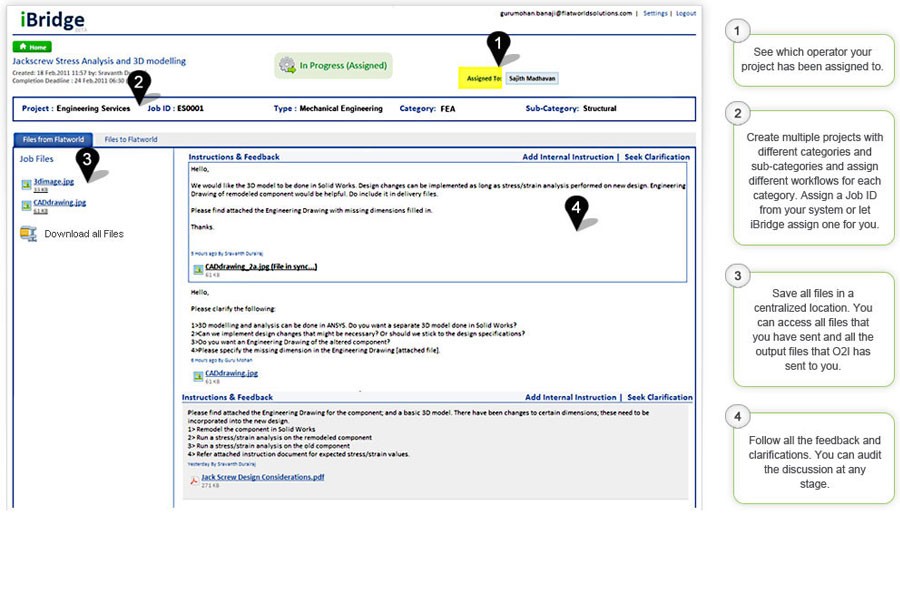
Task: Switch to the Files to Flatworld tab
Action: click(131, 140)
